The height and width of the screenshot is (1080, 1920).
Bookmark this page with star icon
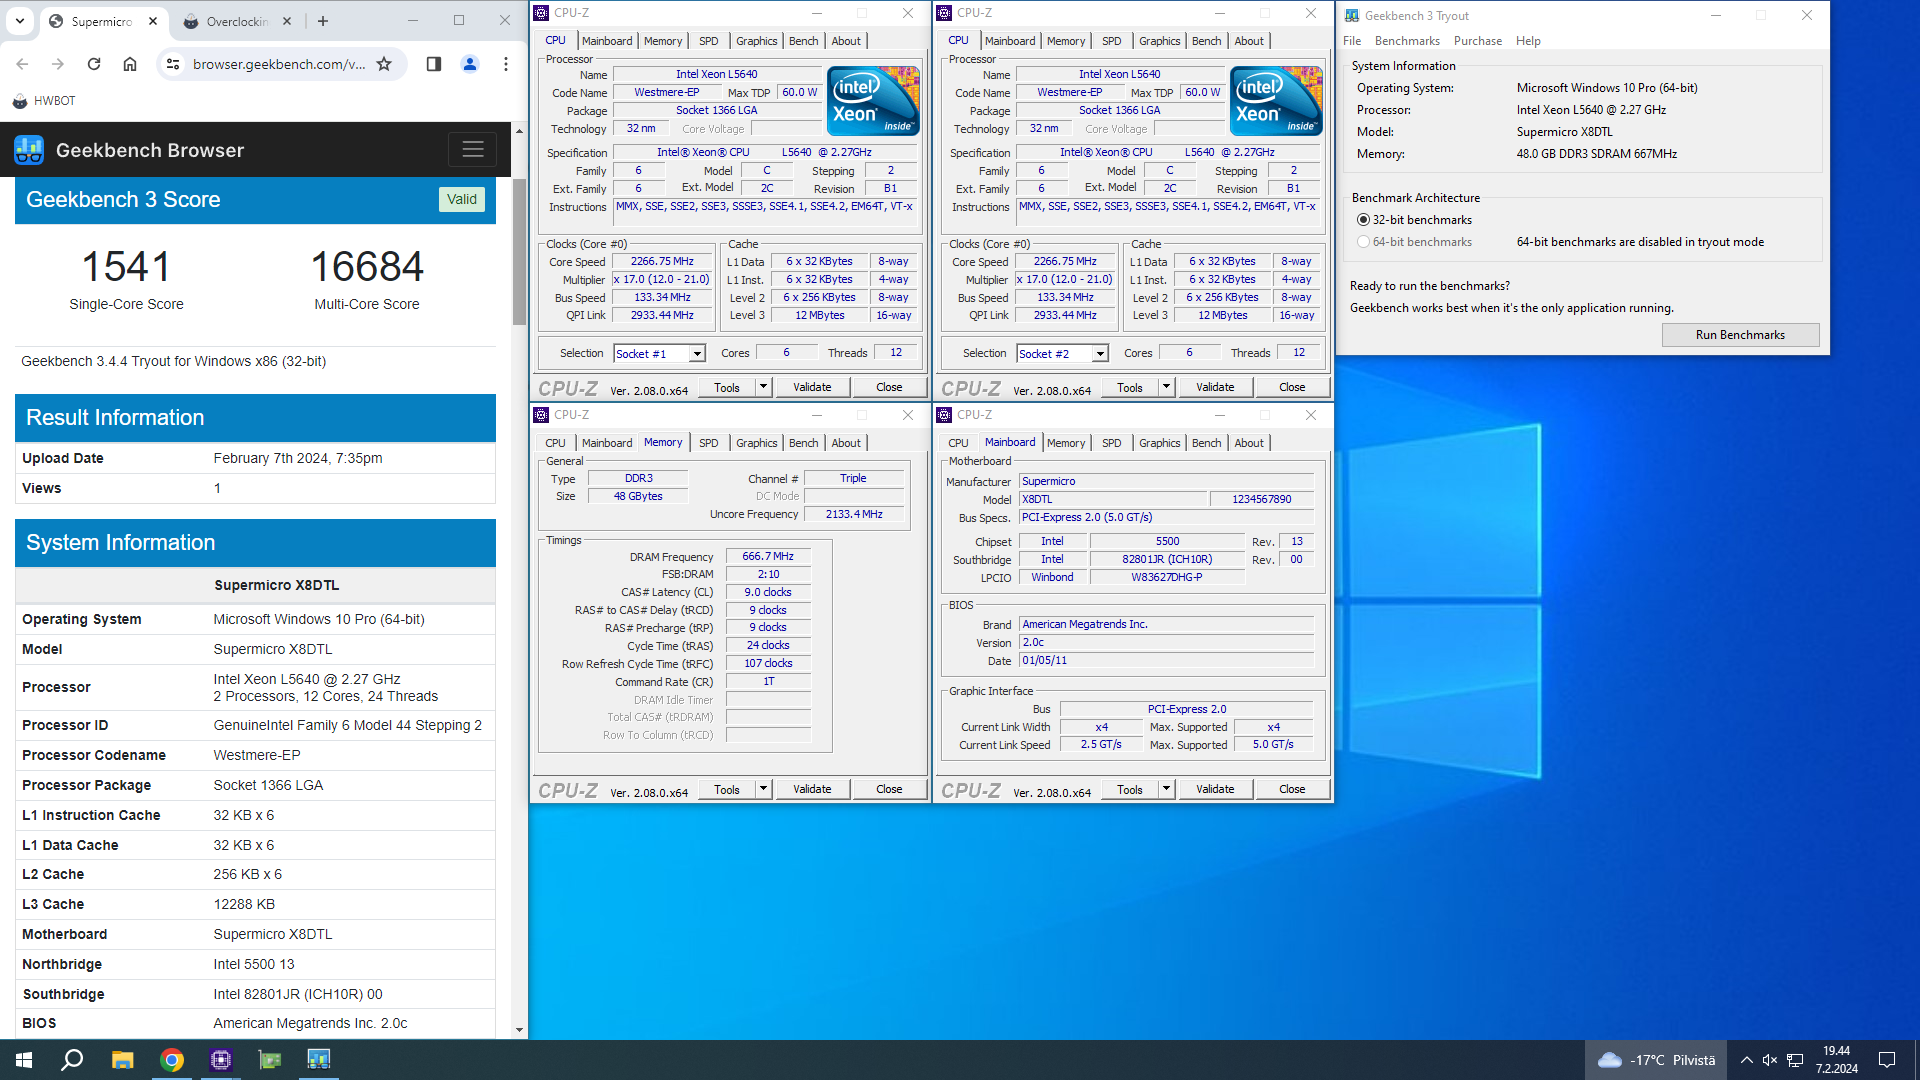click(384, 64)
